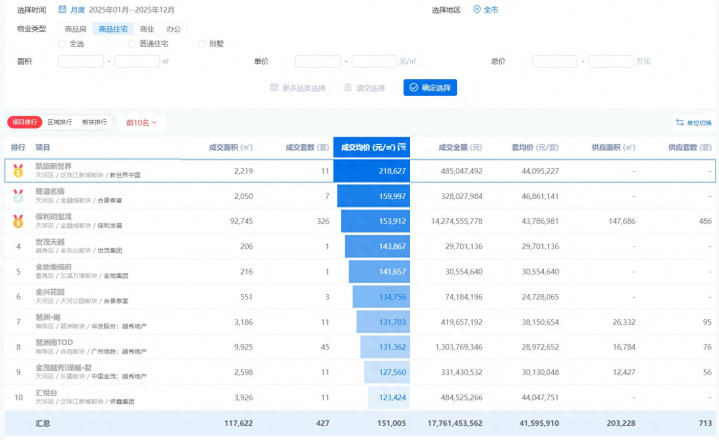Check the 全选 checkbox
This screenshot has height=440, width=719.
(x=63, y=44)
